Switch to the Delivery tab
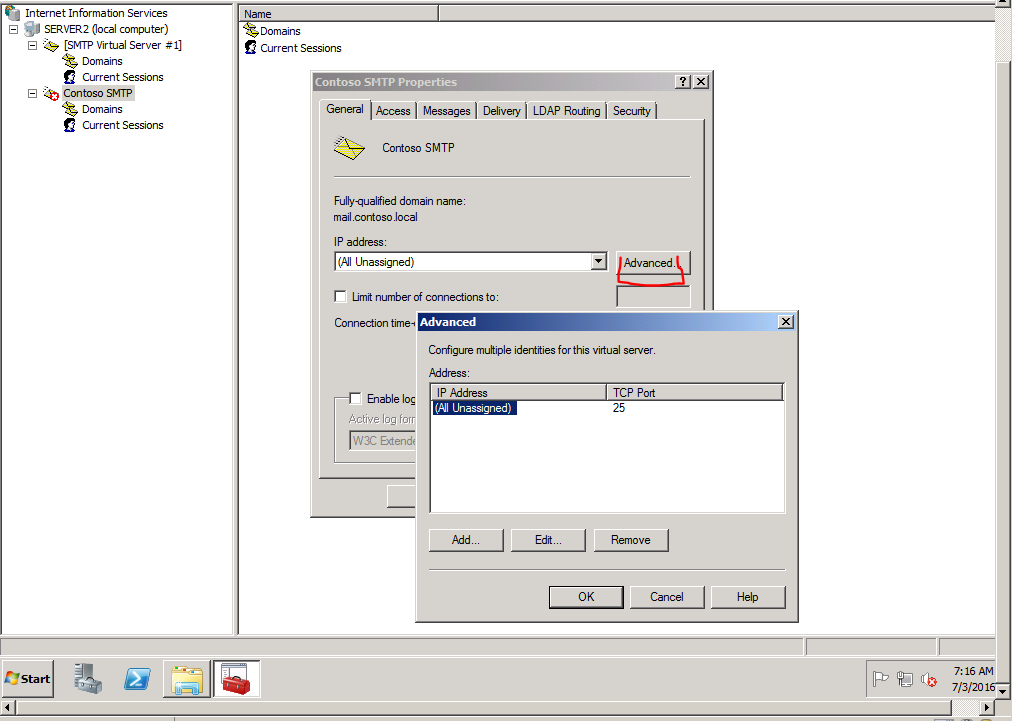The width and height of the screenshot is (1012, 721). pos(501,111)
